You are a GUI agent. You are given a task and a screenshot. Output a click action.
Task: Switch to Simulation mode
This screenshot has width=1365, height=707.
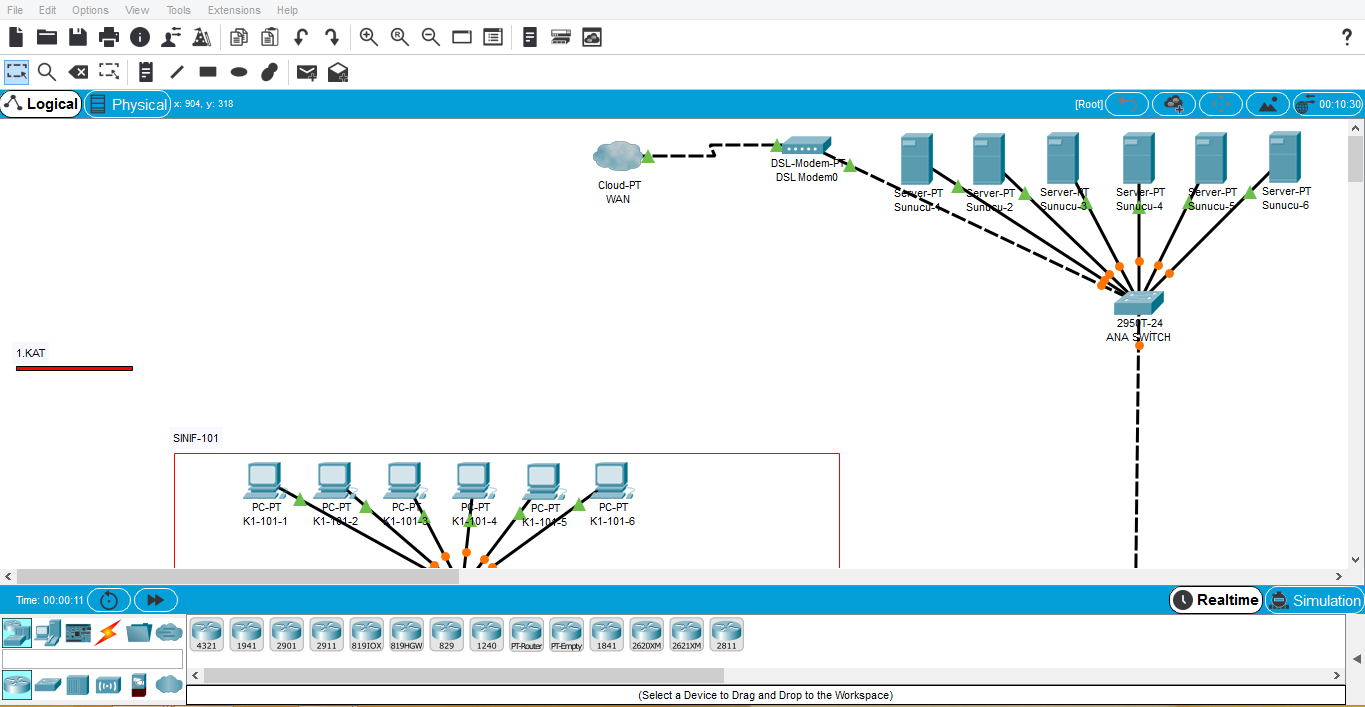pos(1315,600)
